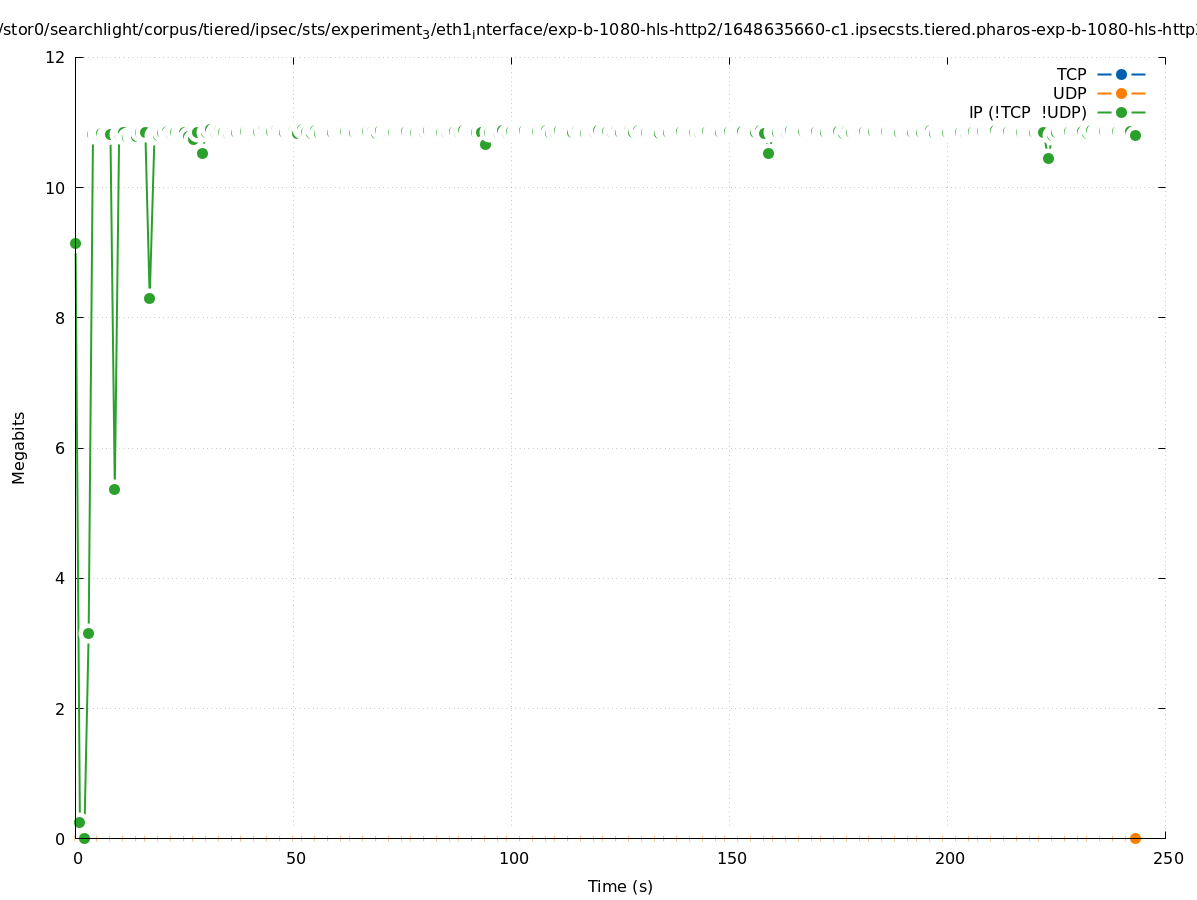Click the green IP legend marker
The height and width of the screenshot is (900, 1197).
[x=1121, y=112]
